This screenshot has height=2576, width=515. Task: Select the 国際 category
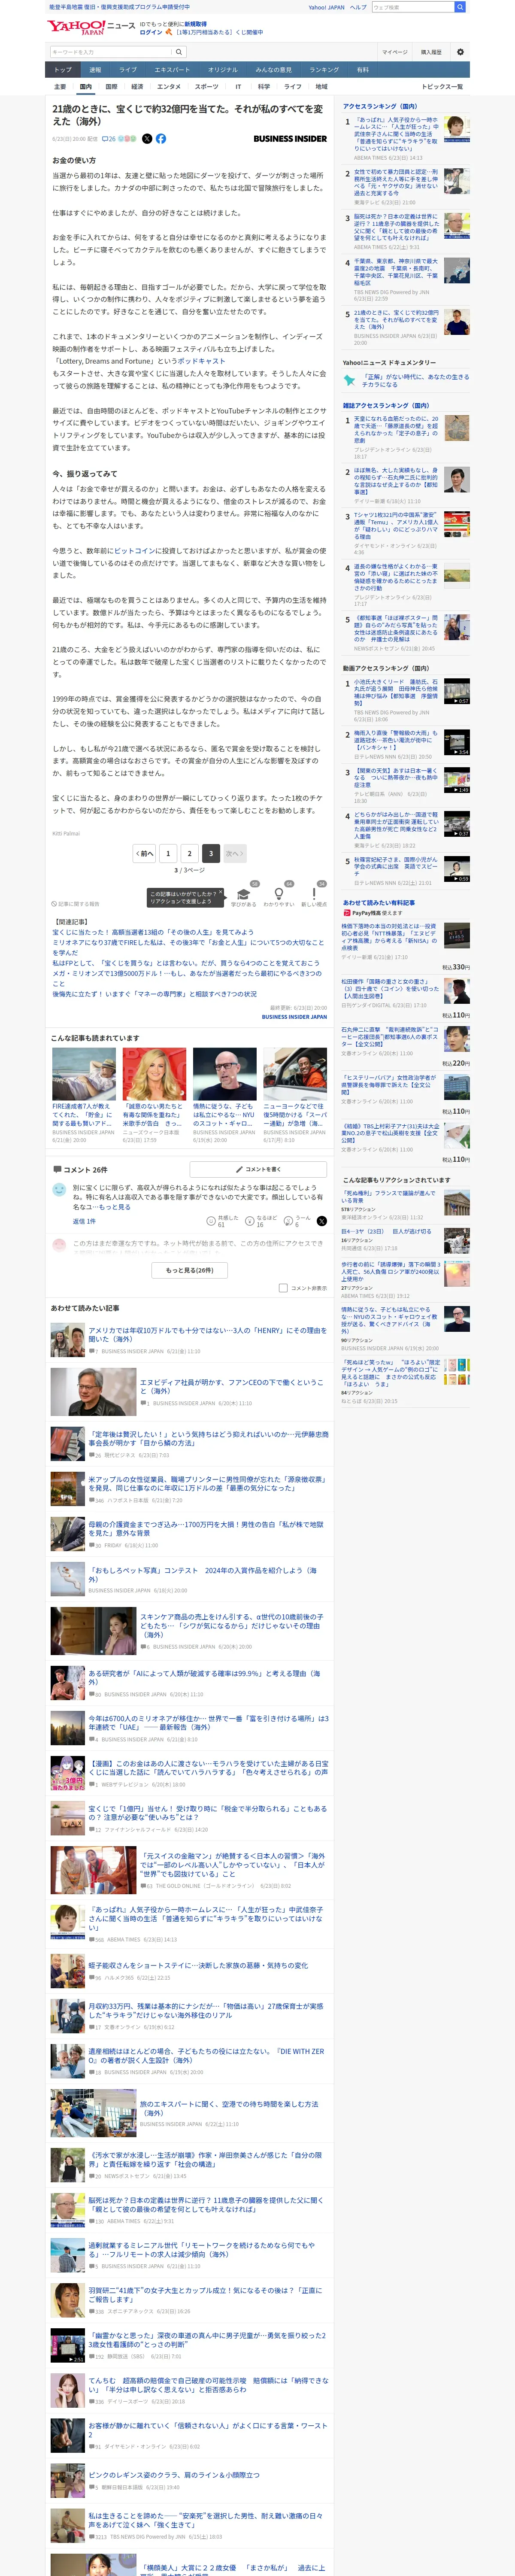click(x=111, y=87)
